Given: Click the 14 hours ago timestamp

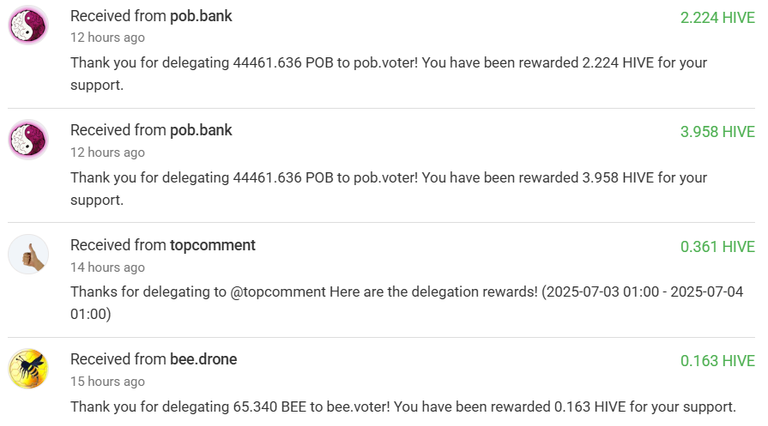Looking at the screenshot, I should tap(107, 267).
